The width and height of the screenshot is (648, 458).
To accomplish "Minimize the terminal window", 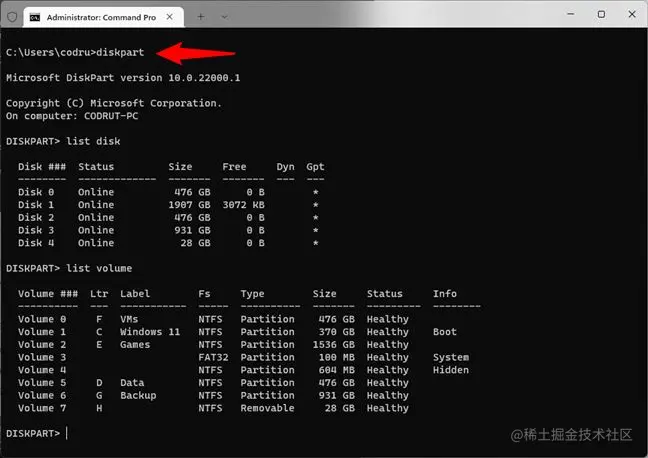I will (571, 14).
